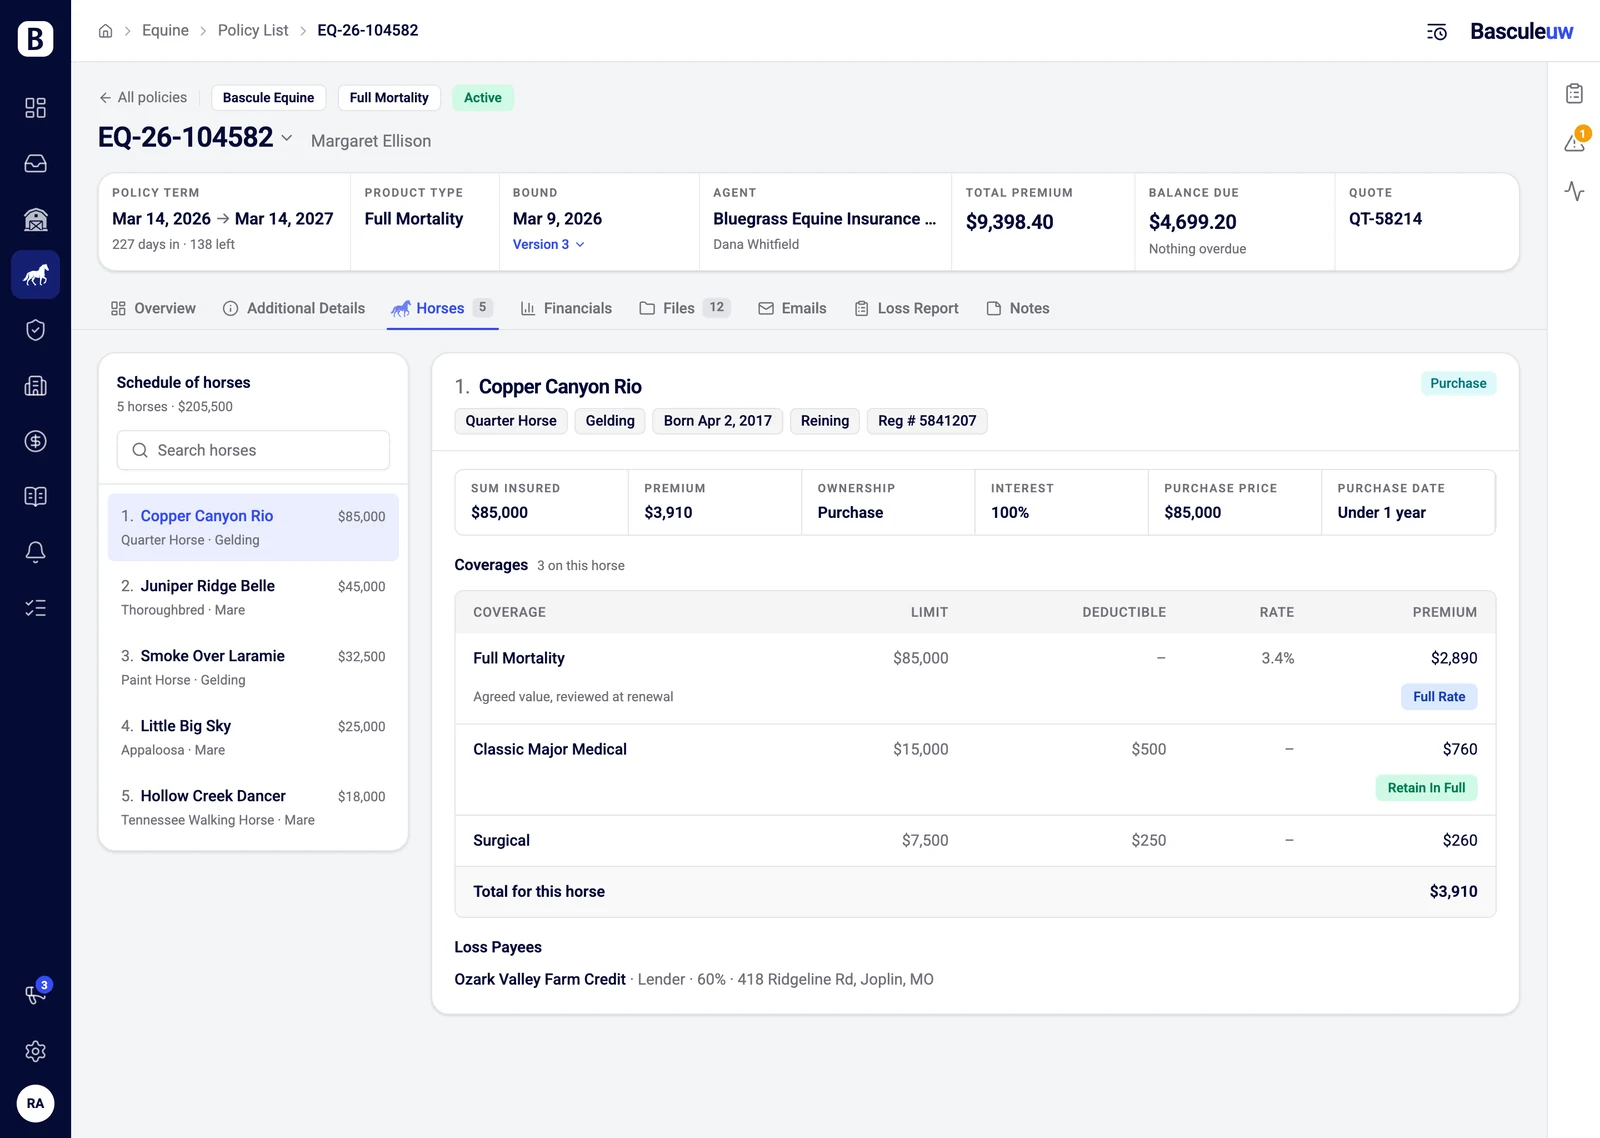The width and height of the screenshot is (1600, 1138).
Task: Open the dollar circle icon in sidebar
Action: [x=35, y=441]
